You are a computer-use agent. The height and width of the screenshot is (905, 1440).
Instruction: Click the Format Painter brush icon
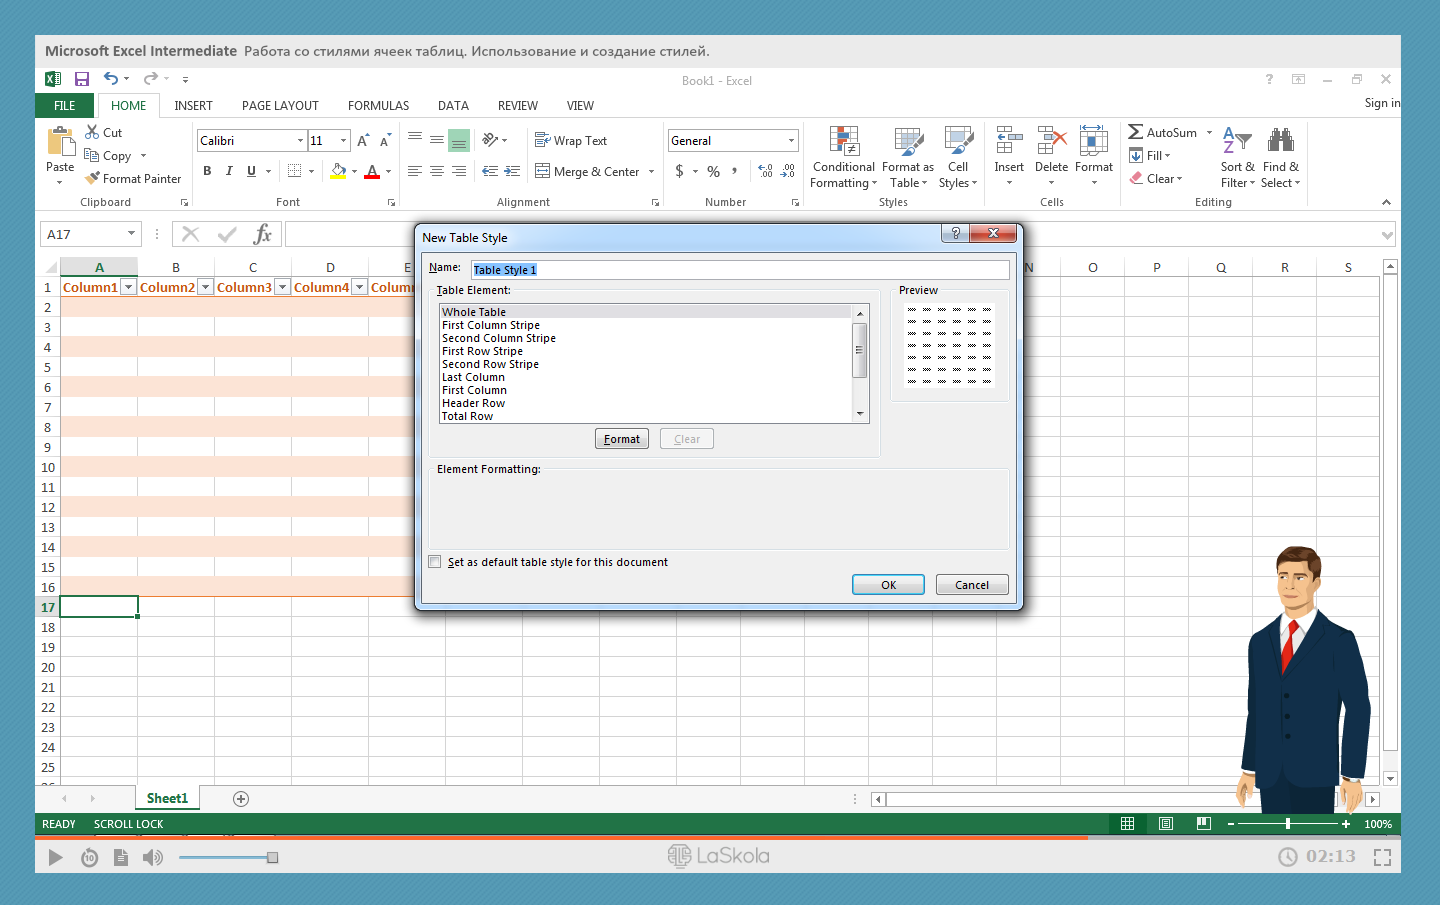point(93,178)
